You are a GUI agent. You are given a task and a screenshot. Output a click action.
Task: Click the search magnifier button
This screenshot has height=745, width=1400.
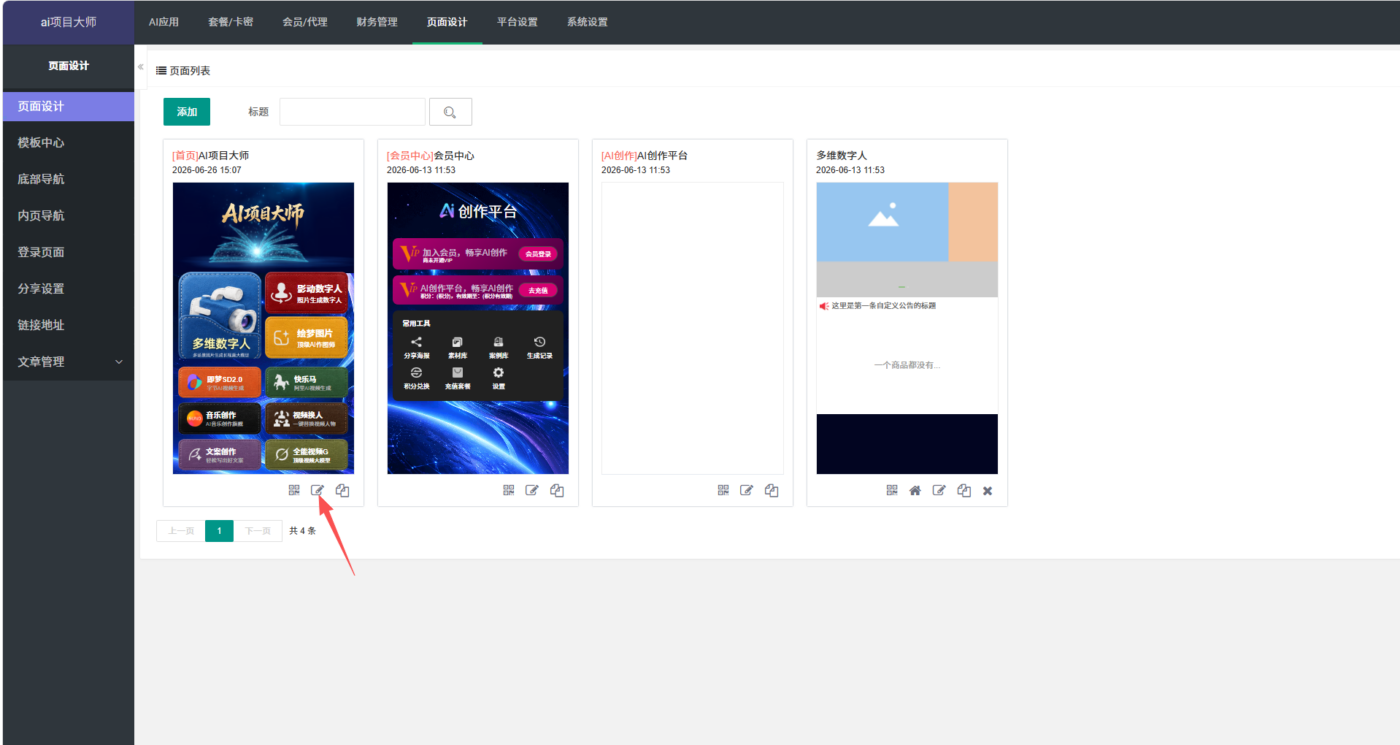[x=450, y=112]
